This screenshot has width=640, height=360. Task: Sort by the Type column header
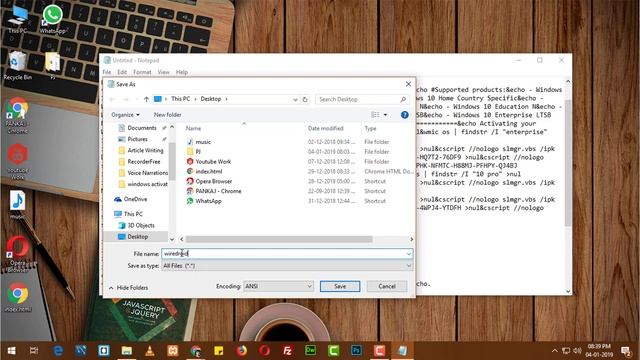coord(370,128)
